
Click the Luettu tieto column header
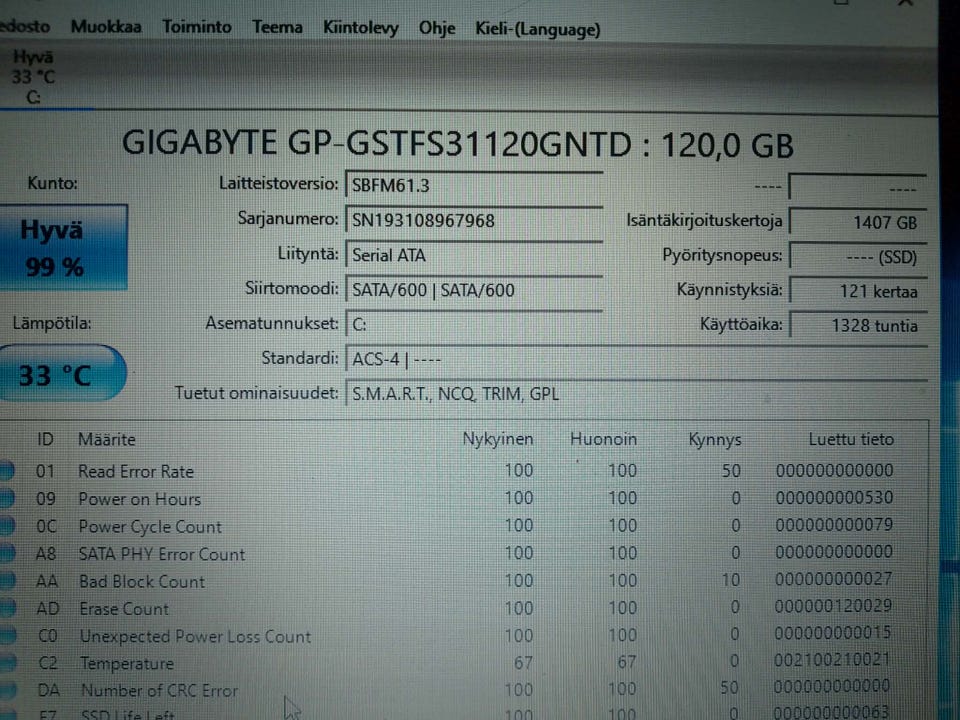[x=850, y=439]
